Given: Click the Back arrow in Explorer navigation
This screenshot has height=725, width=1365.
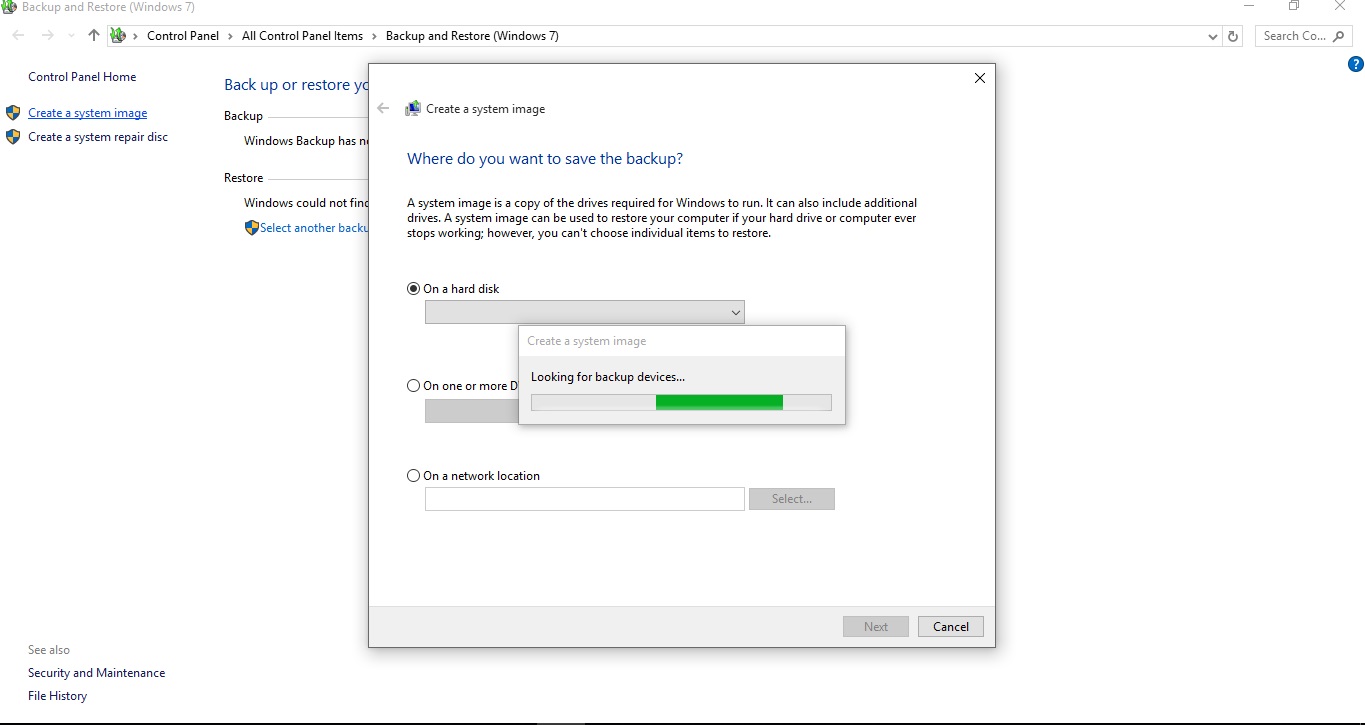Looking at the screenshot, I should [18, 35].
